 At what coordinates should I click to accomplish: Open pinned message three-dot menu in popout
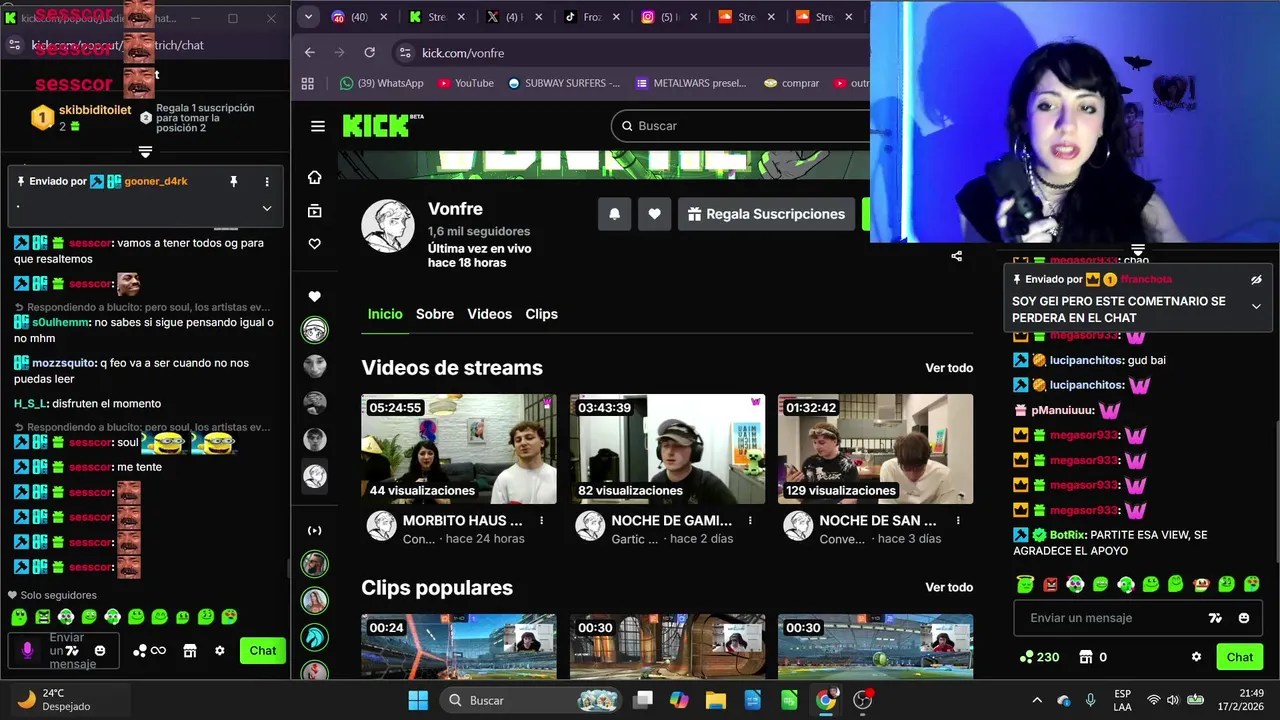[x=267, y=182]
